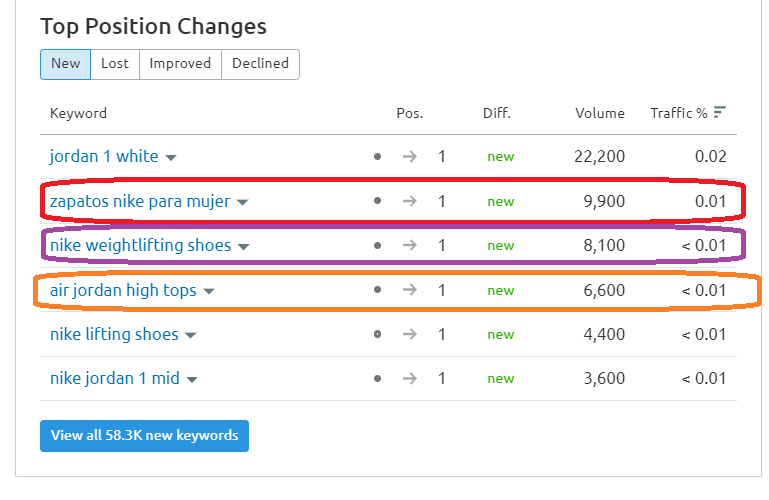Expand dropdown next to nike weightlifting shoes
Viewport: 769px width, 500px height.
[x=243, y=247]
